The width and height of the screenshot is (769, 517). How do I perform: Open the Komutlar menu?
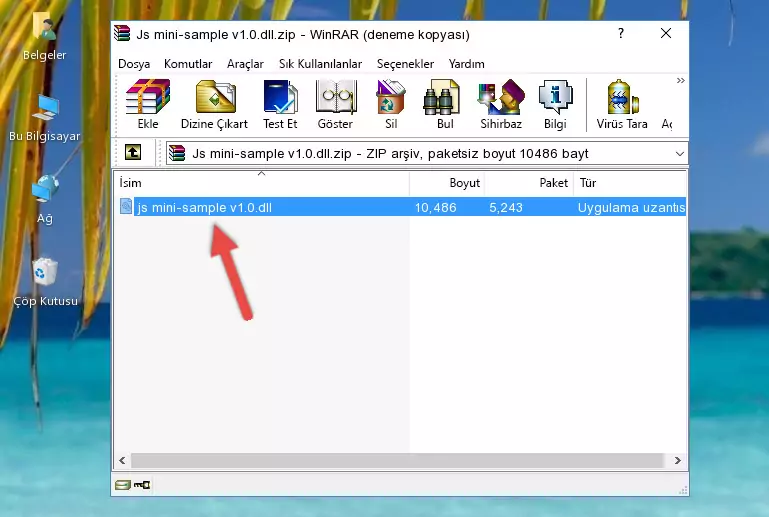click(188, 64)
